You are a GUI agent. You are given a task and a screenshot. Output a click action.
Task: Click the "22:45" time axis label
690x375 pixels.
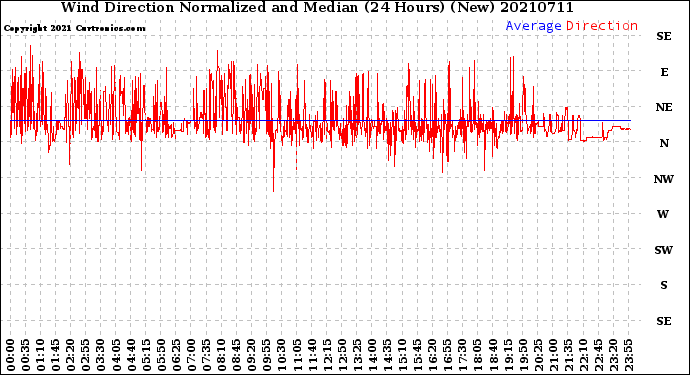598,355
